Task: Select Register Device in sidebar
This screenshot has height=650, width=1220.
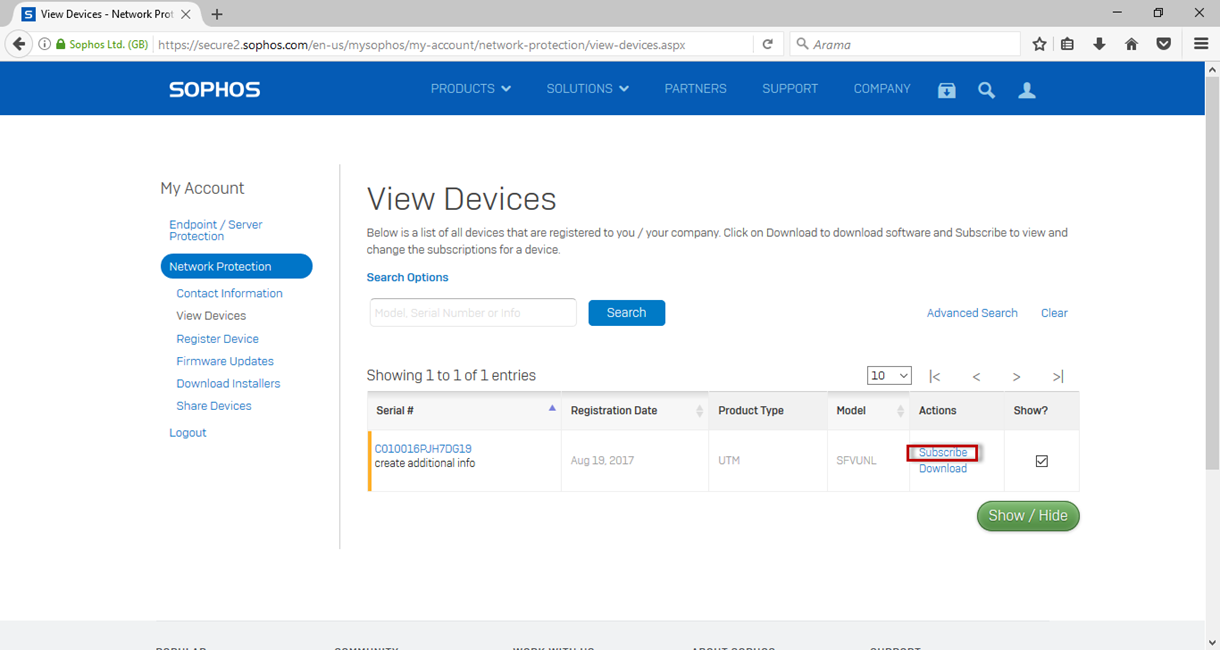Action: (x=217, y=339)
